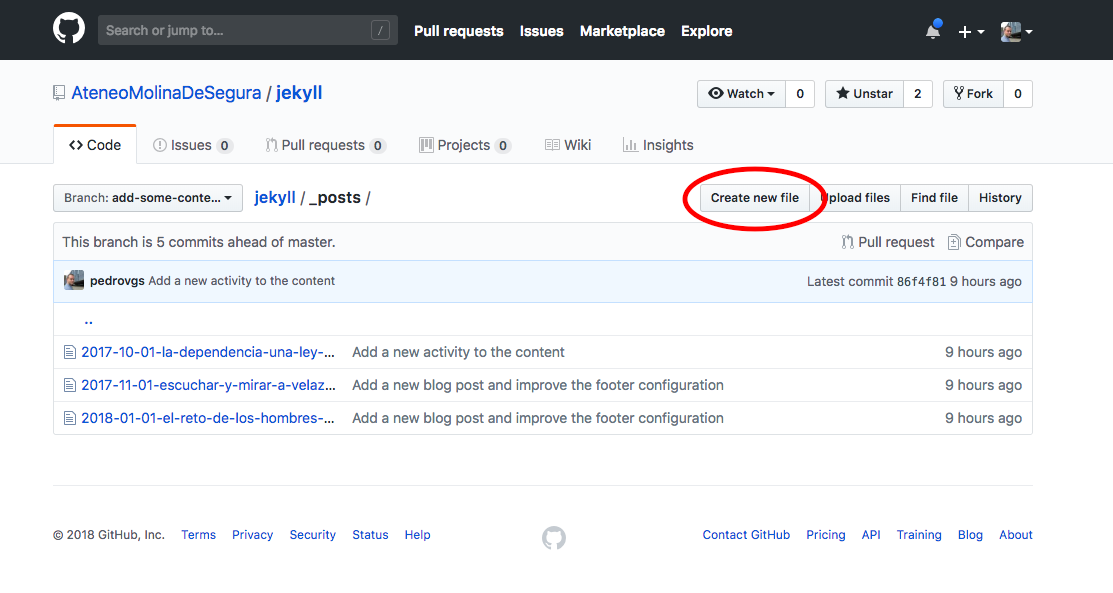1113x593 pixels.
Task: Click the repository book icon
Action: 59,93
